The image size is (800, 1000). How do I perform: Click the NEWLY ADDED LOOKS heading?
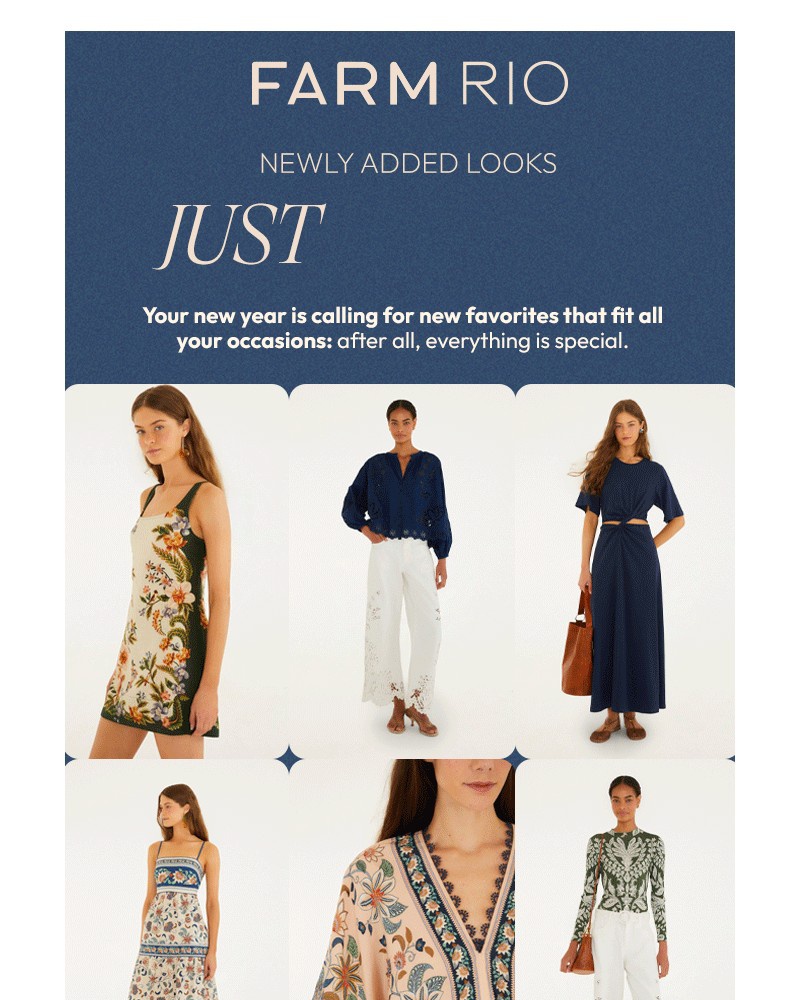(x=408, y=164)
